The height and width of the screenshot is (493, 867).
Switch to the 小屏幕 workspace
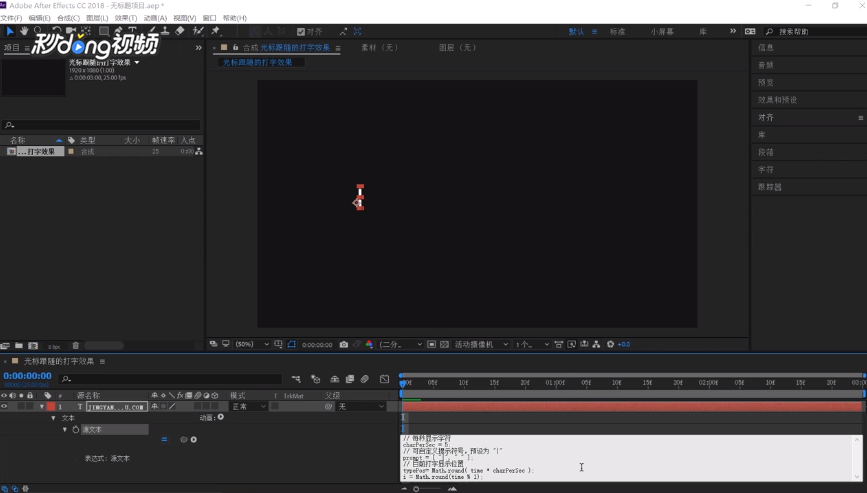tap(662, 32)
